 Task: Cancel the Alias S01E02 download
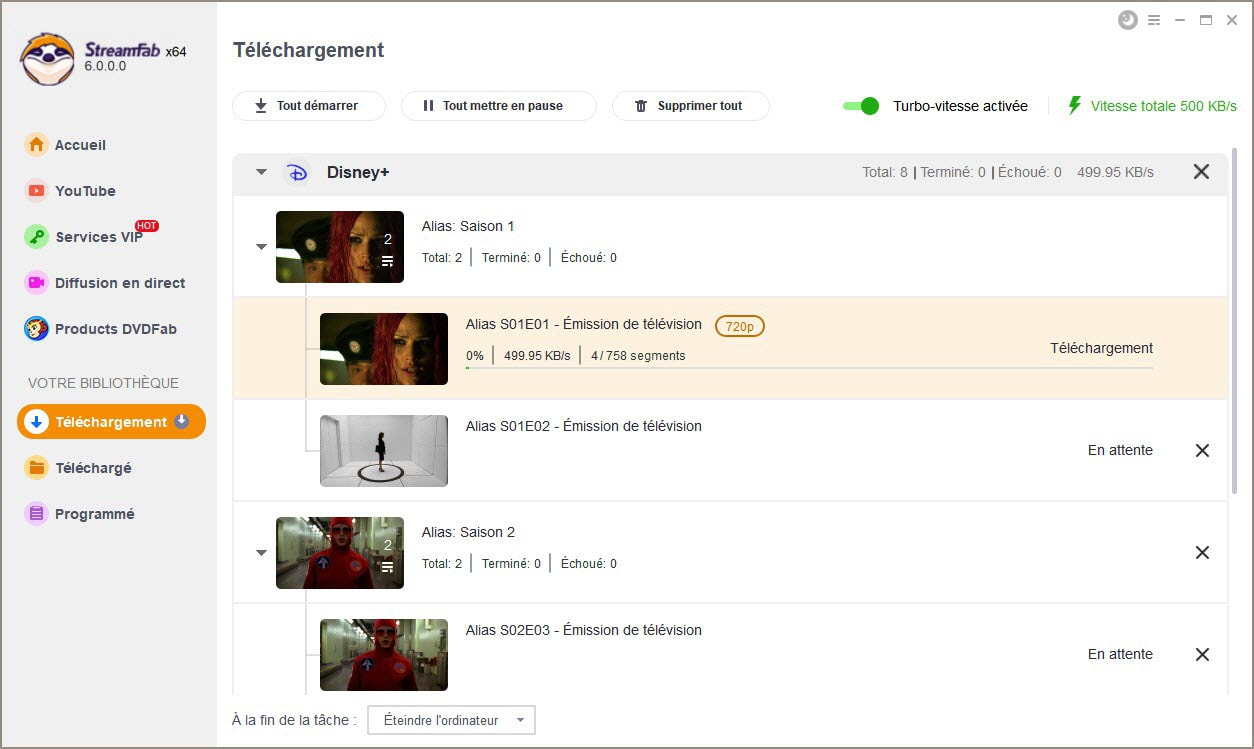click(1203, 451)
